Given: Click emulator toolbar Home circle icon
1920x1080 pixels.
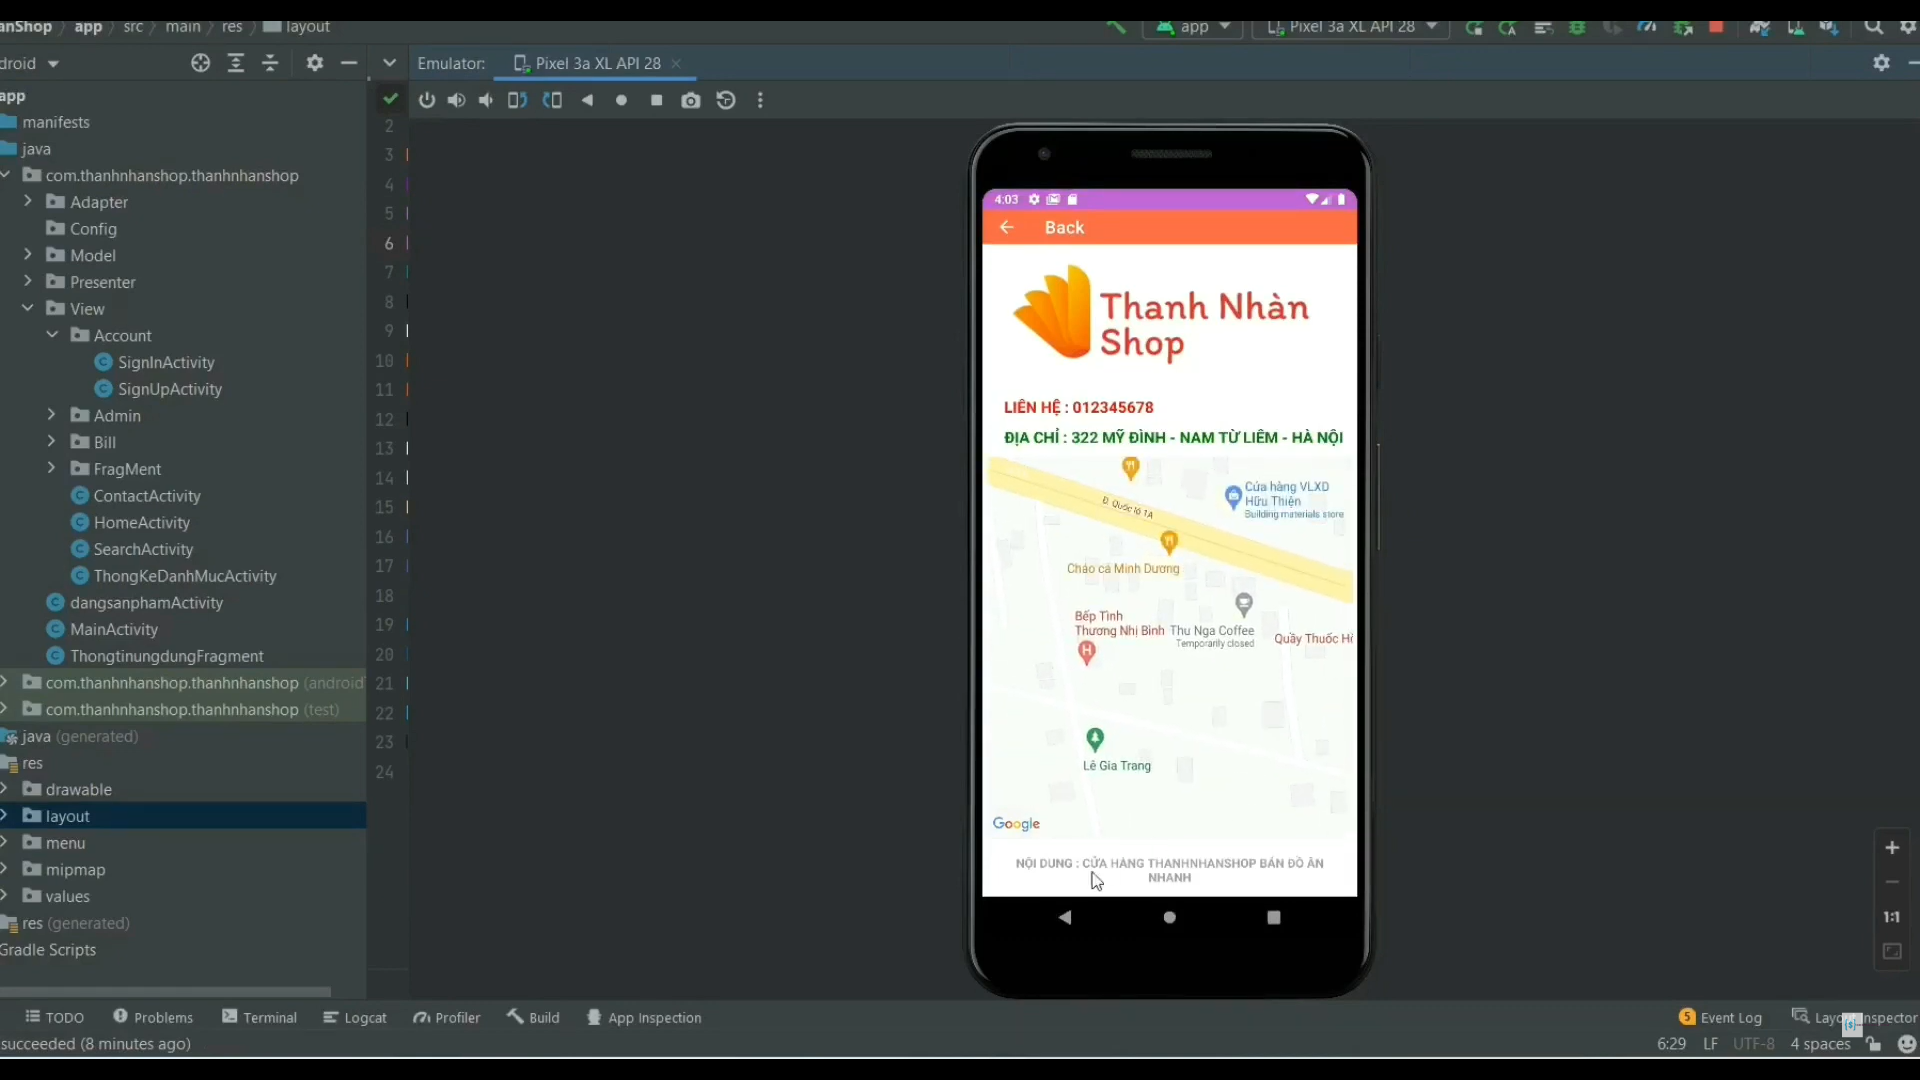Looking at the screenshot, I should 622,100.
